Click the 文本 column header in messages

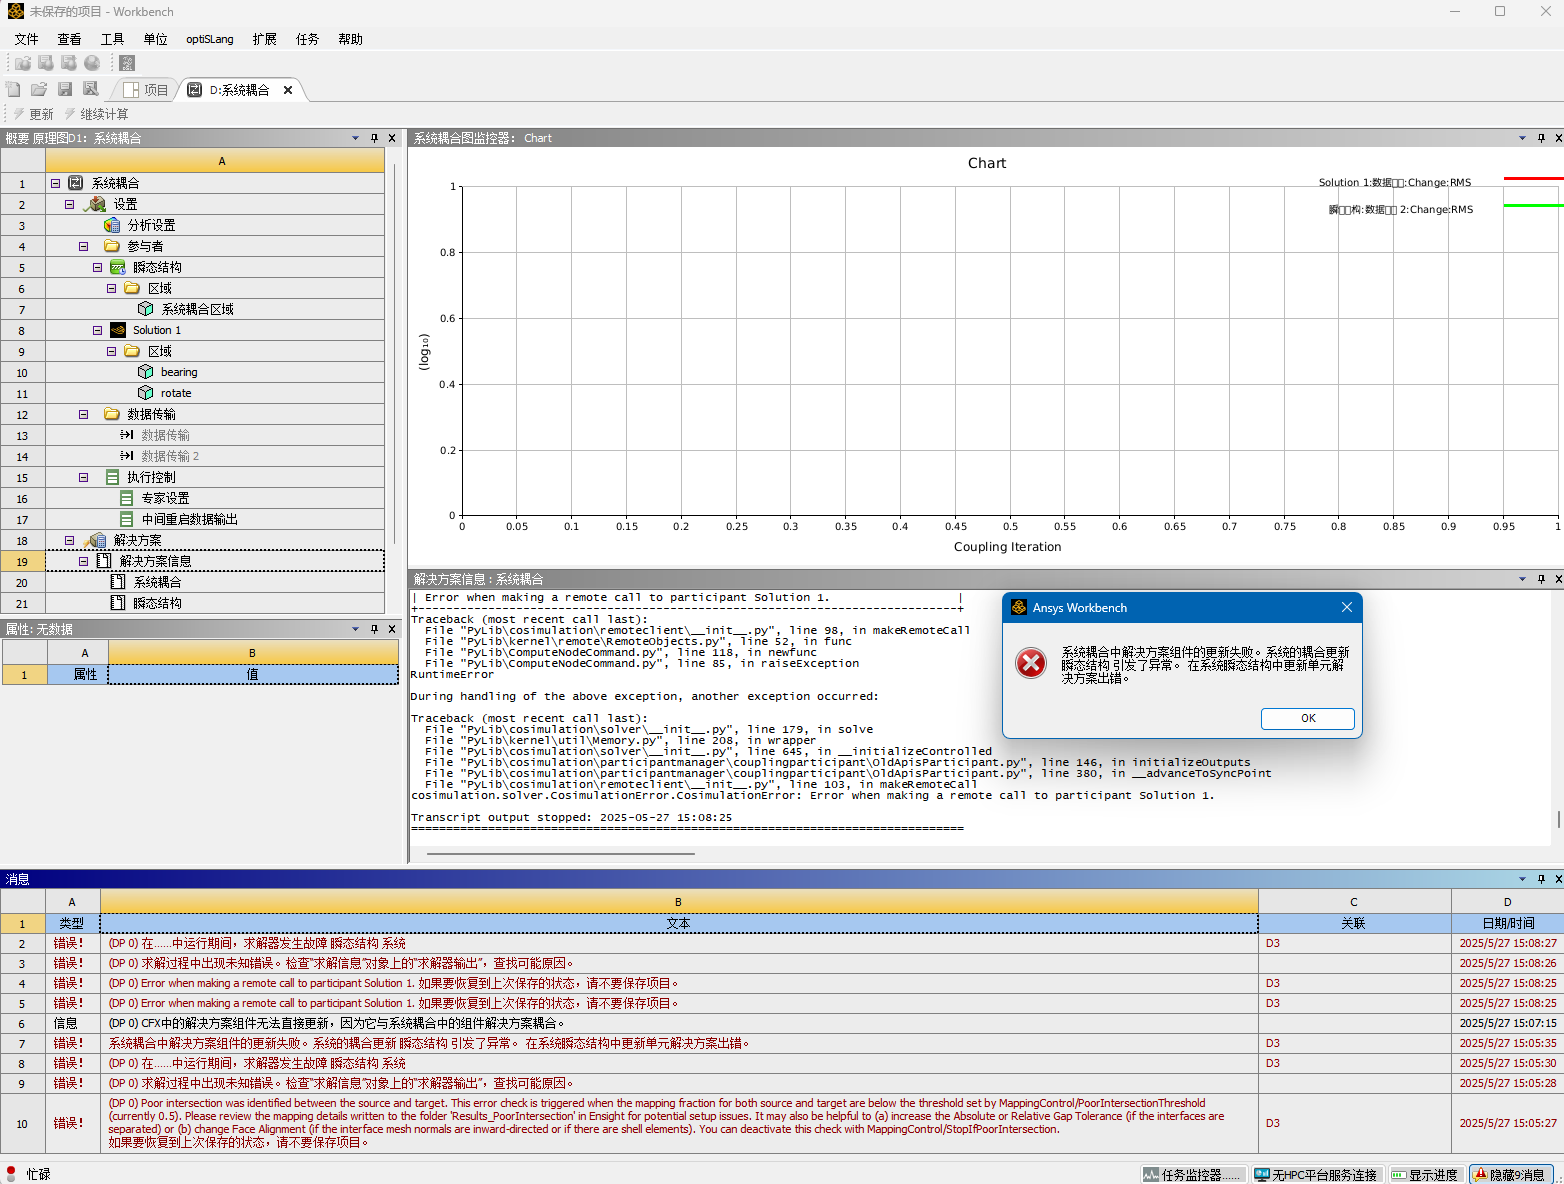[678, 923]
